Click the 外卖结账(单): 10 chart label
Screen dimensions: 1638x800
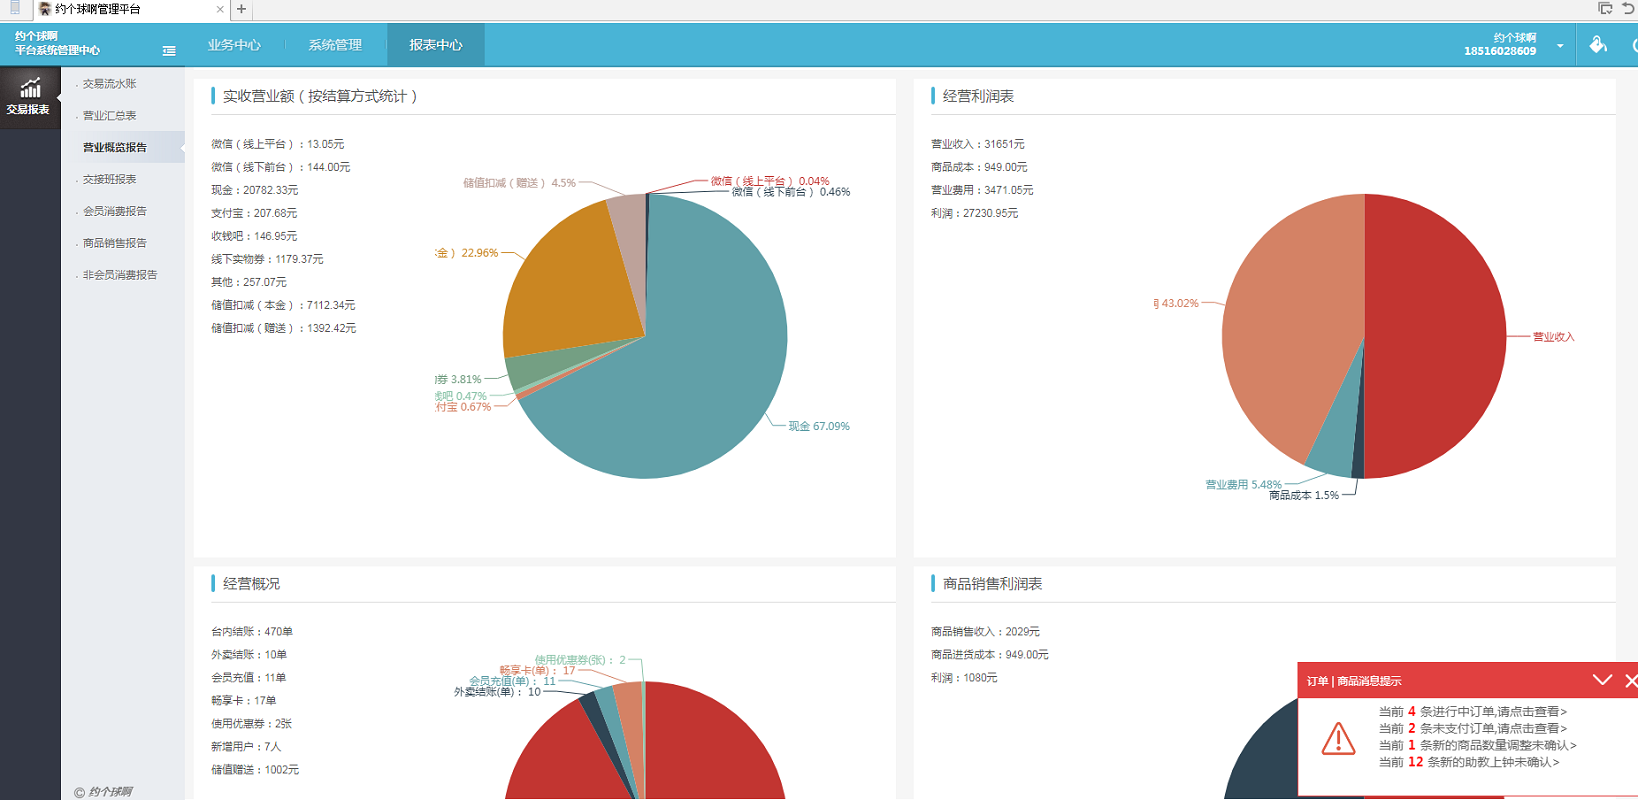[497, 692]
